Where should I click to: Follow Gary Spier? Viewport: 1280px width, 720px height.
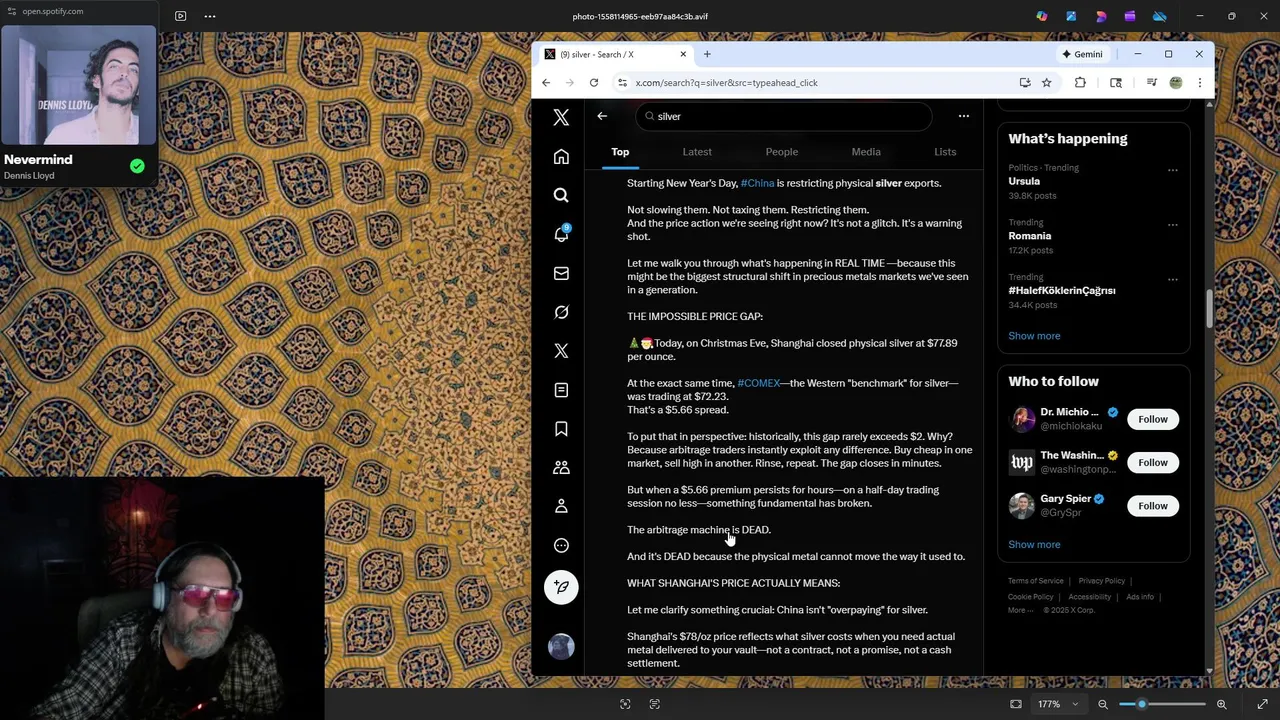coord(1153,506)
